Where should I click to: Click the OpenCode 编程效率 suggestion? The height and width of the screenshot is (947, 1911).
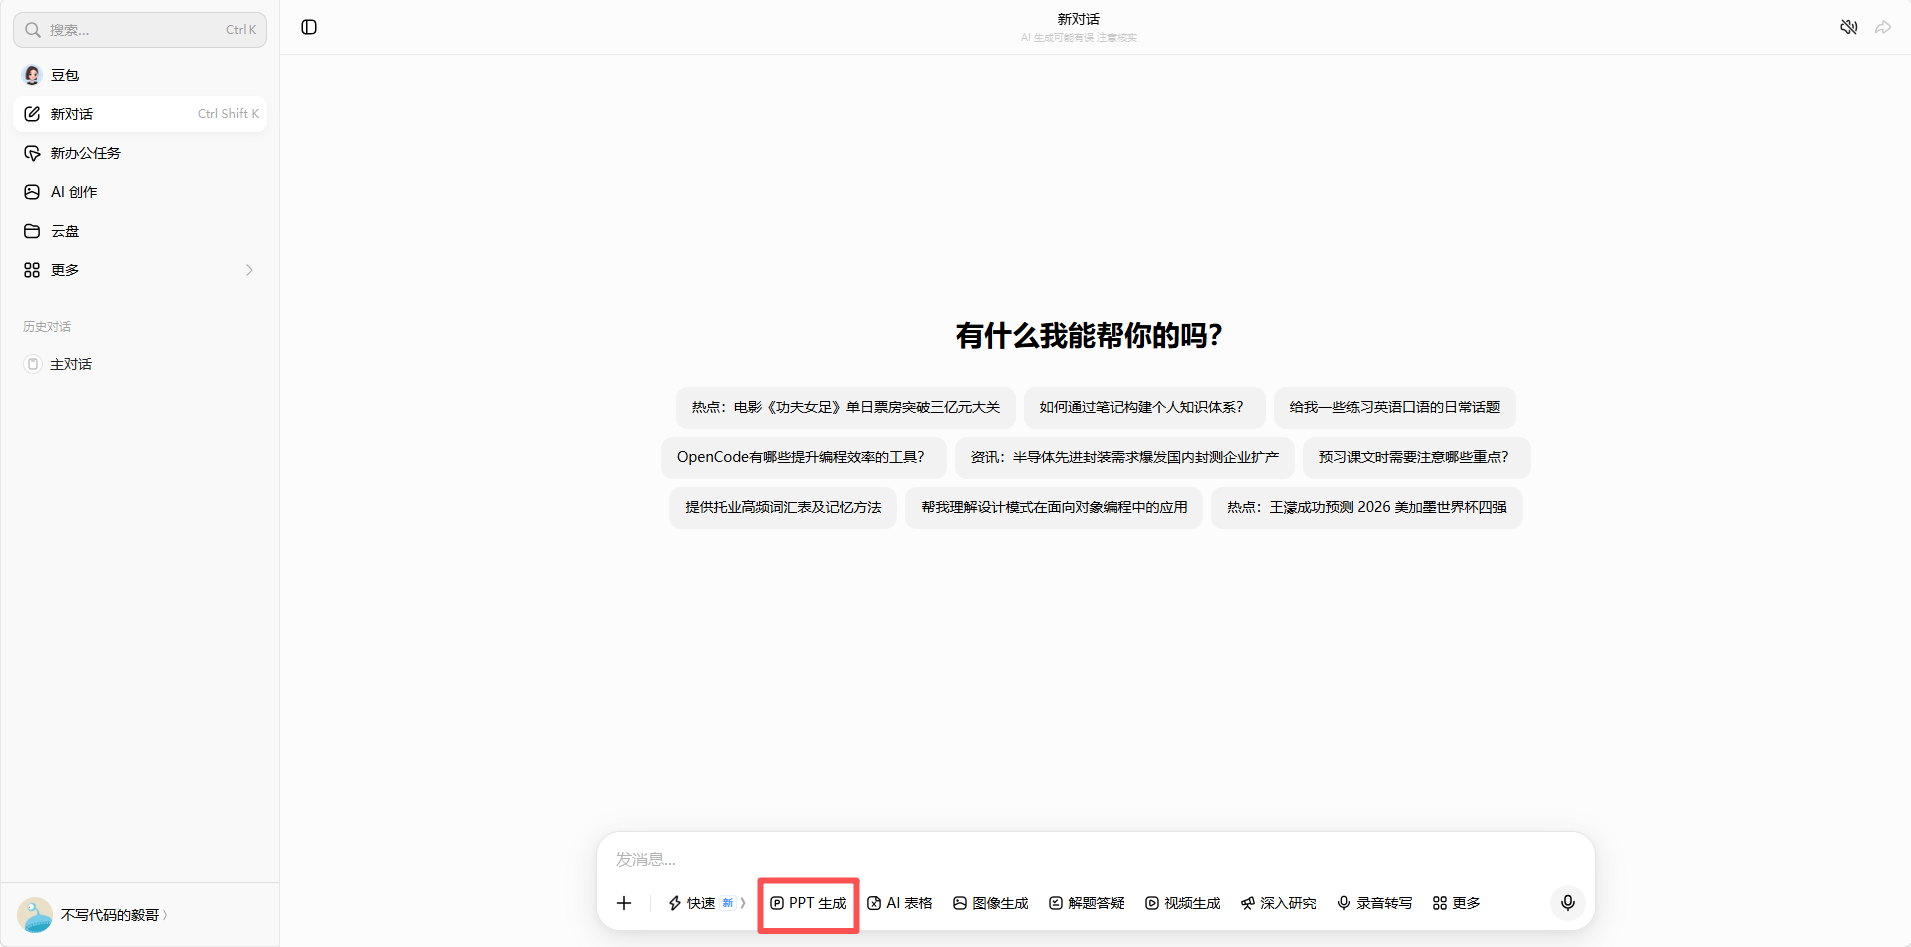(x=803, y=458)
